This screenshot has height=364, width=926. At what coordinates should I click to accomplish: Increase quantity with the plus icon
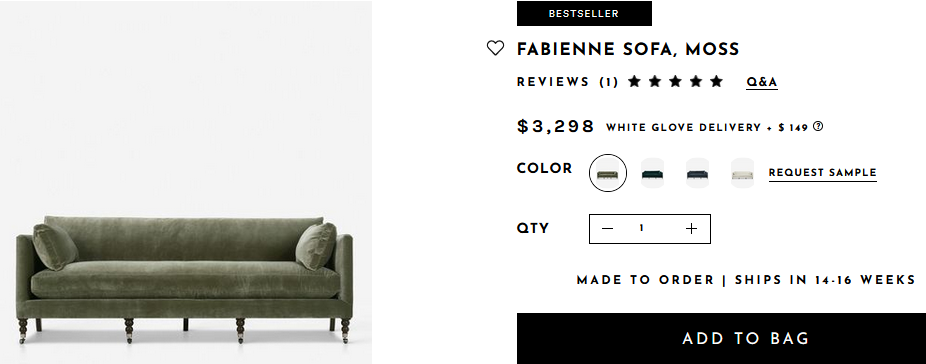tap(692, 229)
